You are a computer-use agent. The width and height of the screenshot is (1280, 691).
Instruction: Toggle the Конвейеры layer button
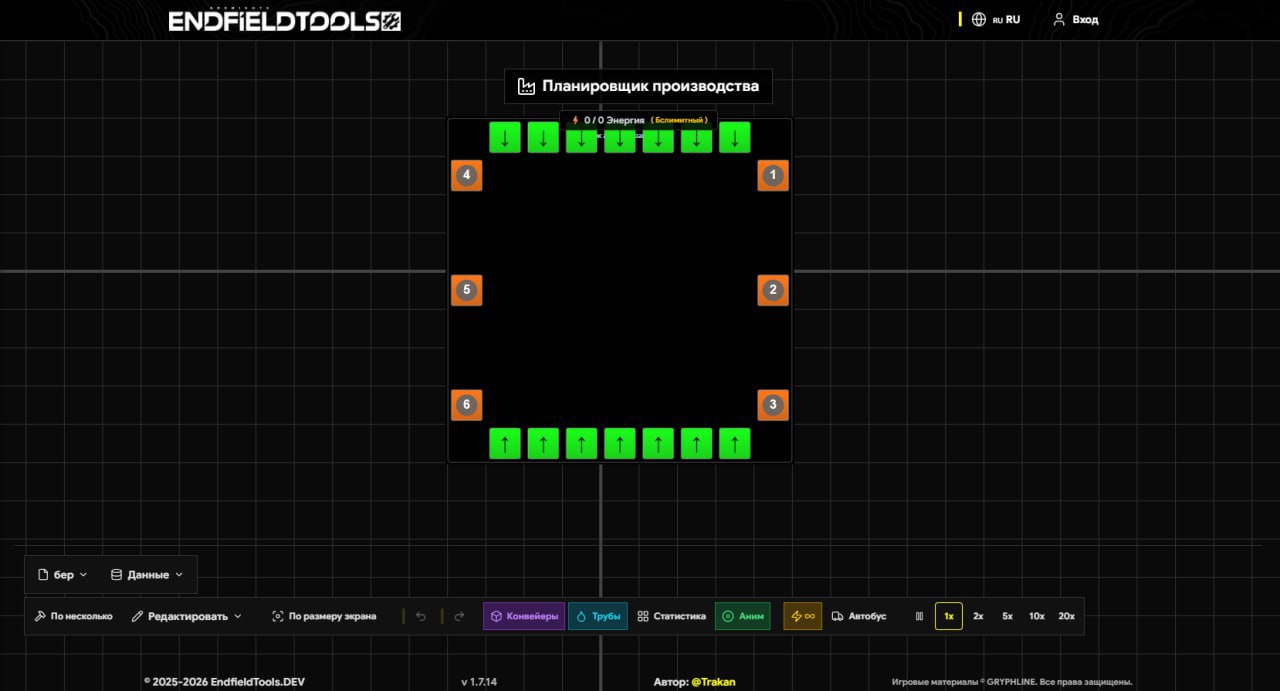524,616
